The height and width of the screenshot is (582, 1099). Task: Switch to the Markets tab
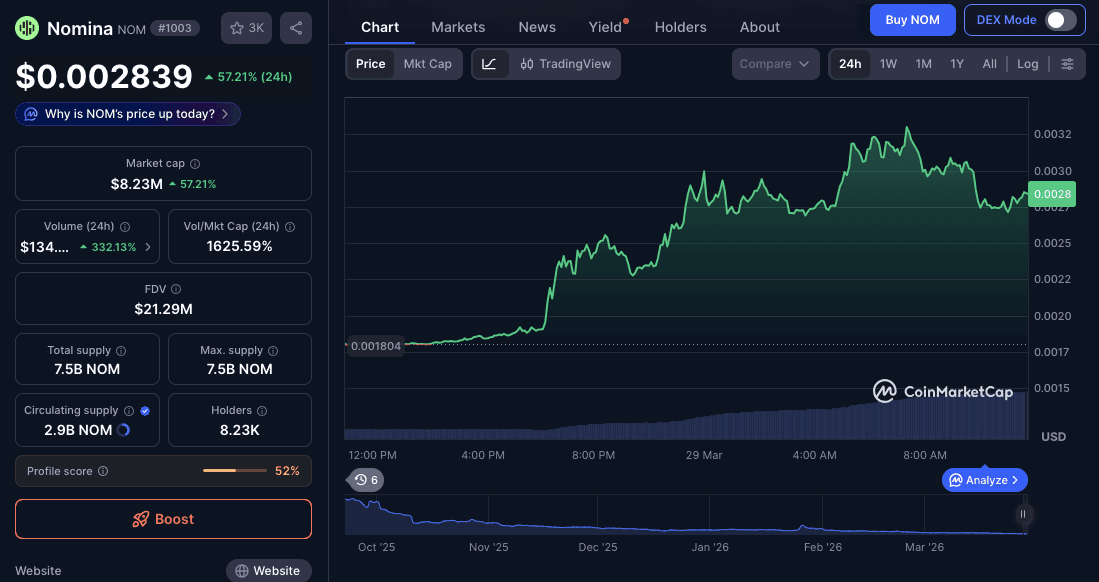pyautogui.click(x=457, y=27)
